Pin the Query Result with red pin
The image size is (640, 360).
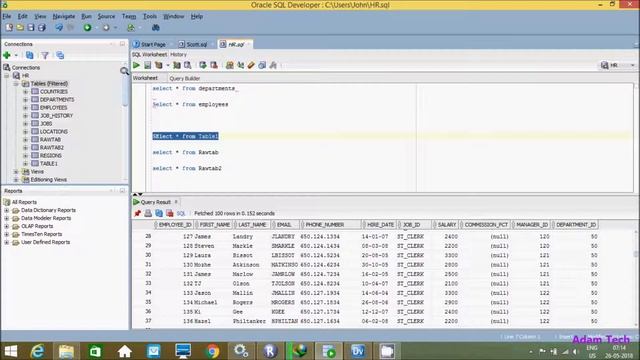tap(138, 213)
